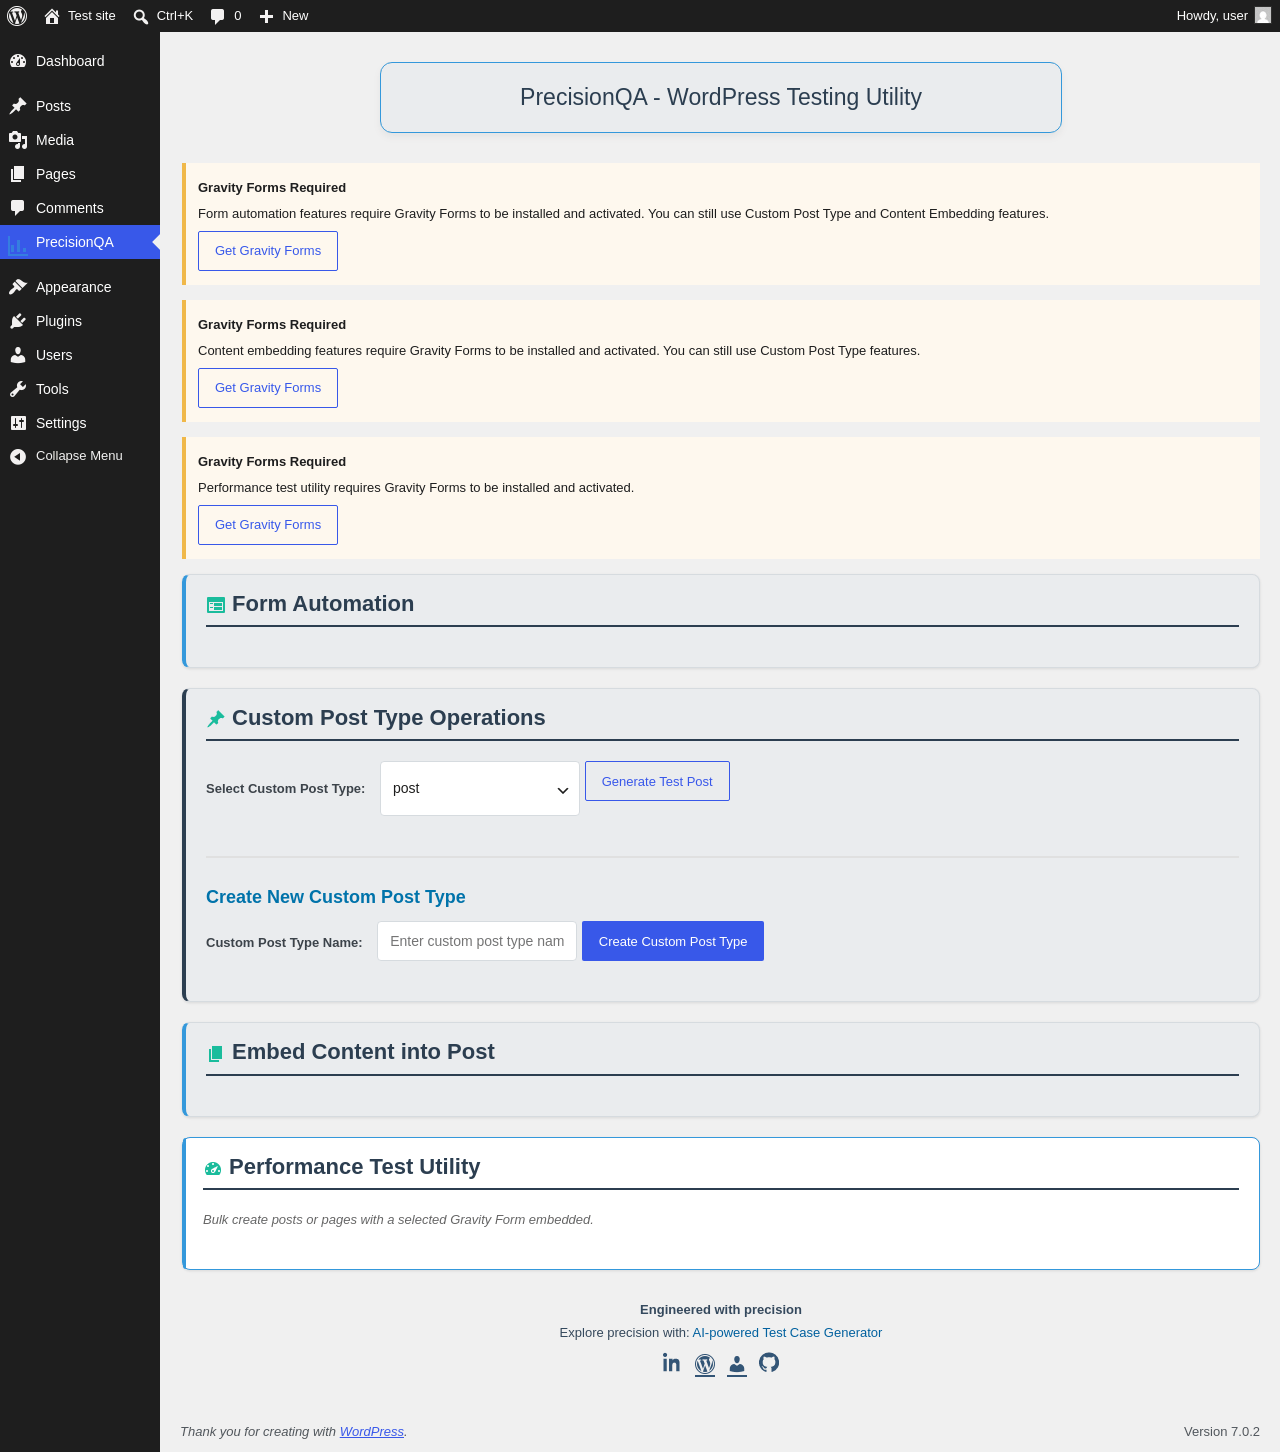Click the WordPress logo in the admin bar
Image resolution: width=1280 pixels, height=1452 pixels.
point(17,16)
